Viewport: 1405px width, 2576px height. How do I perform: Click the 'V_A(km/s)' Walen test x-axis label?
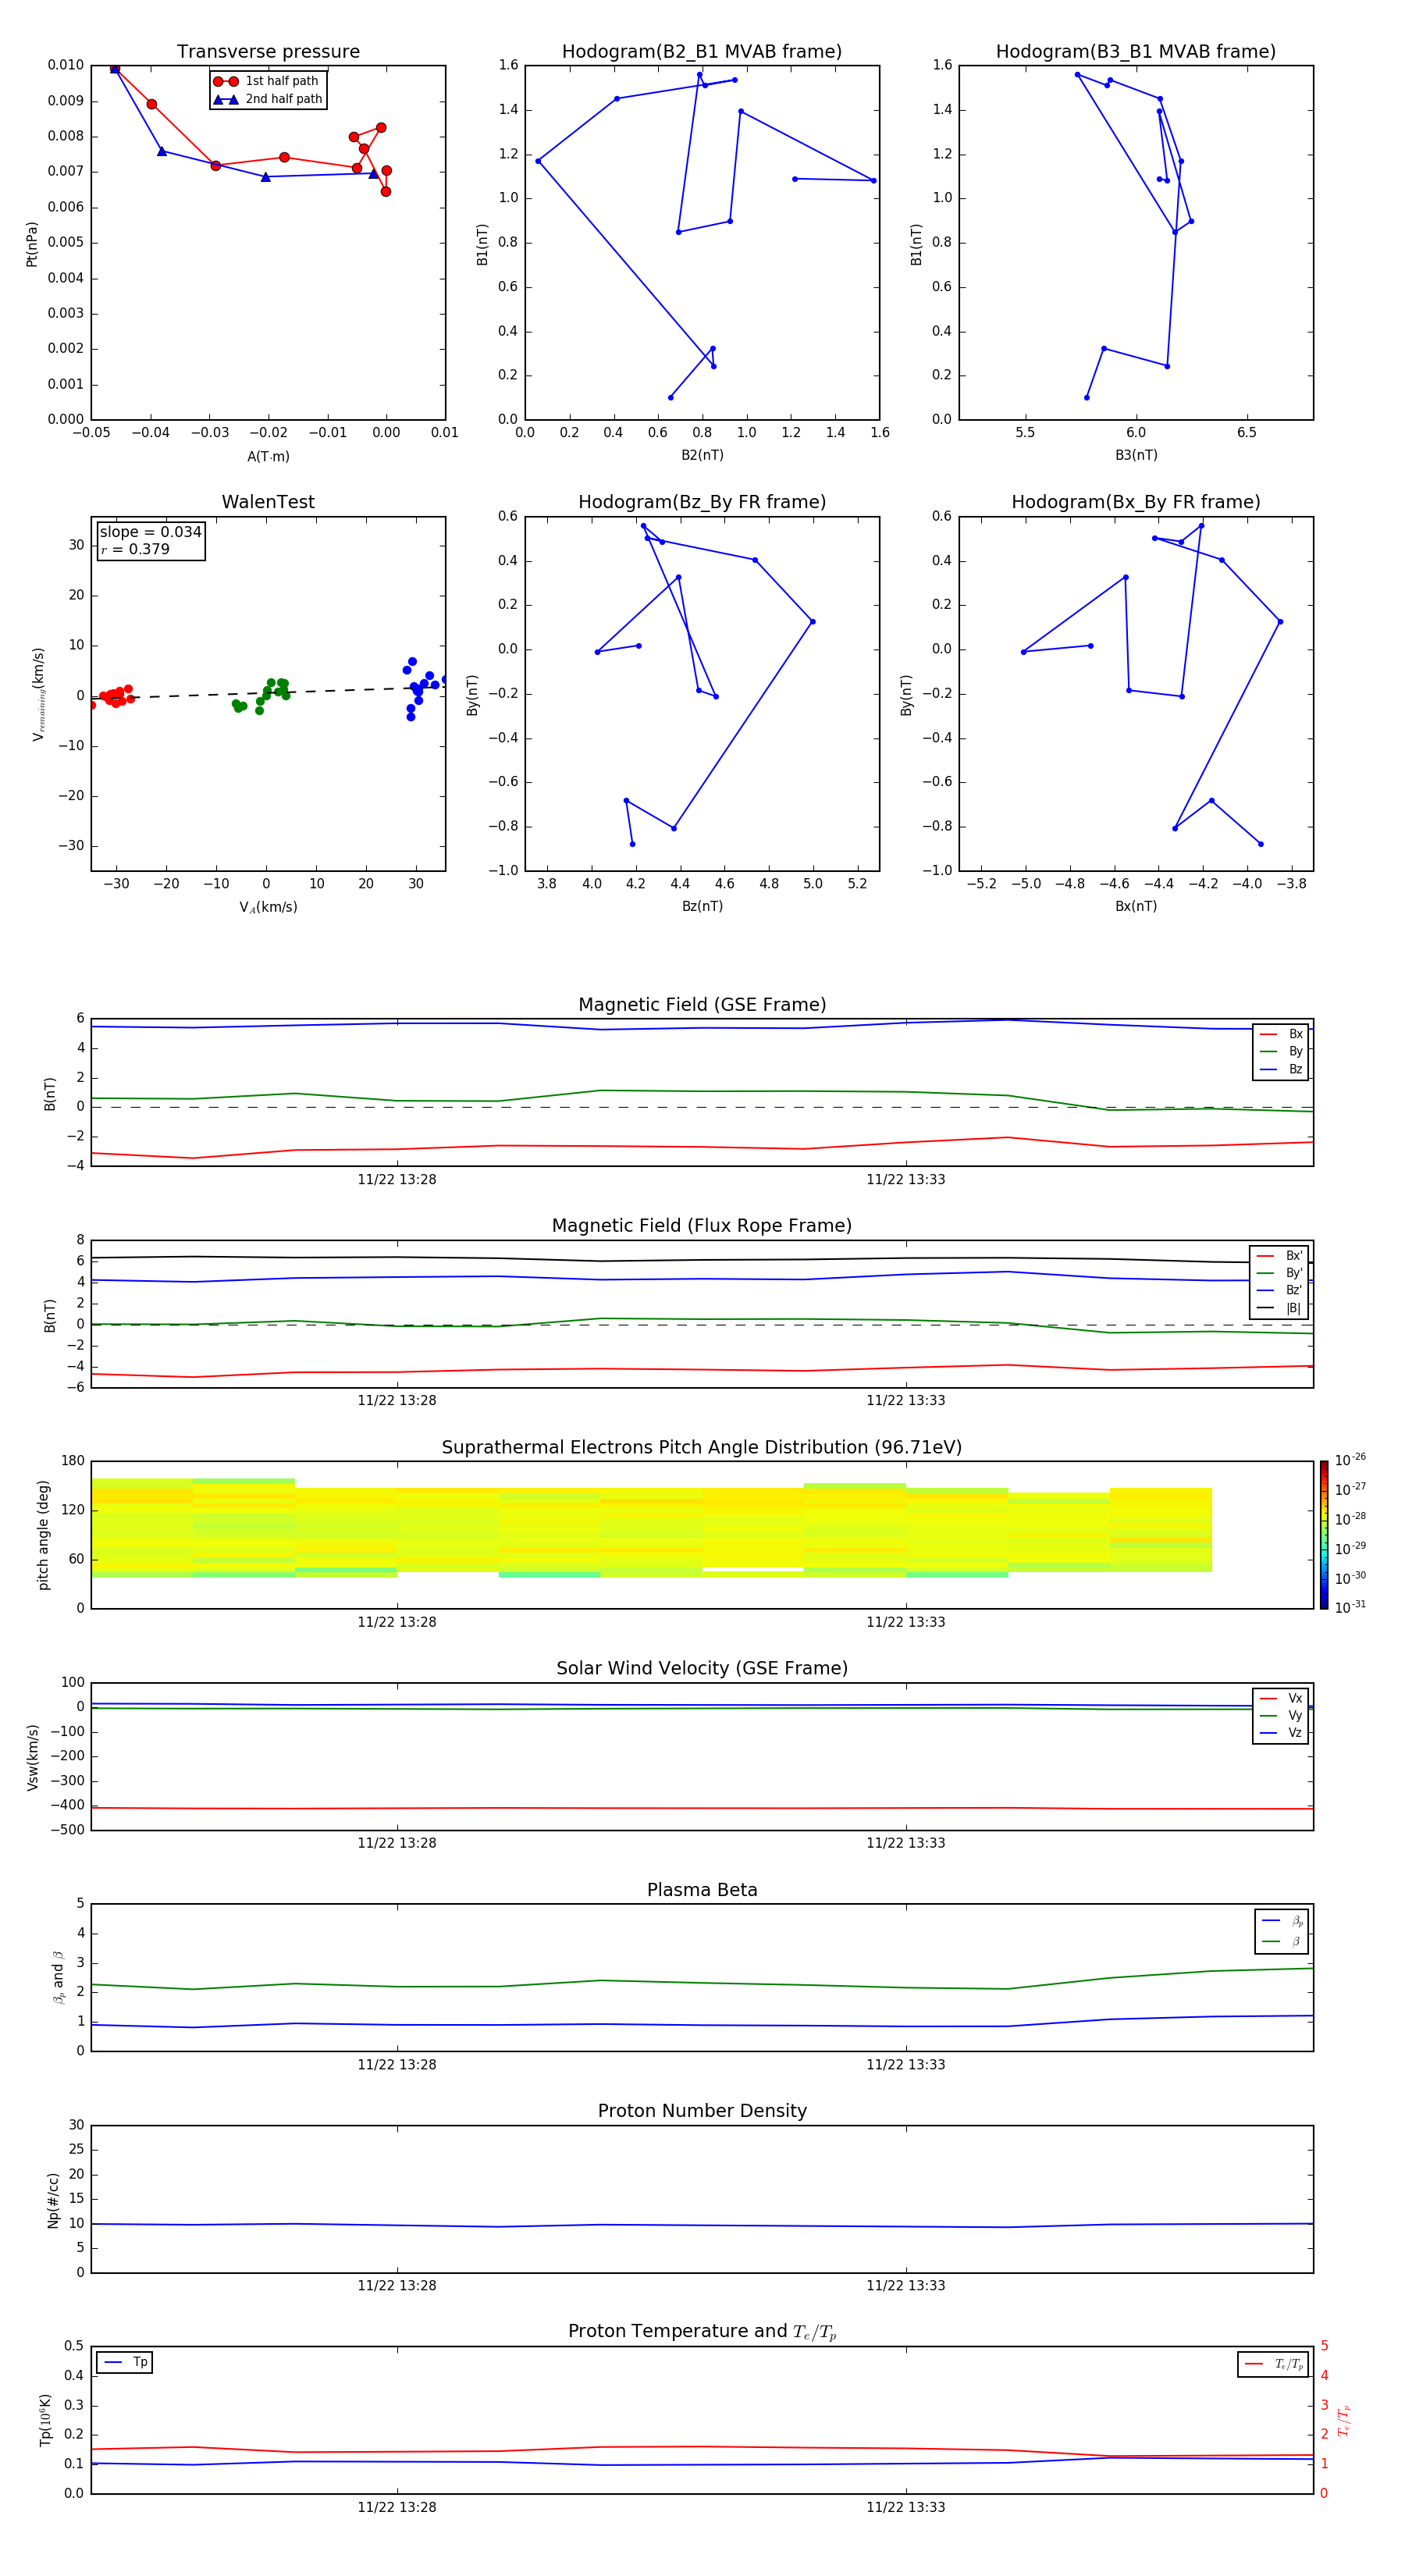pyautogui.click(x=268, y=907)
